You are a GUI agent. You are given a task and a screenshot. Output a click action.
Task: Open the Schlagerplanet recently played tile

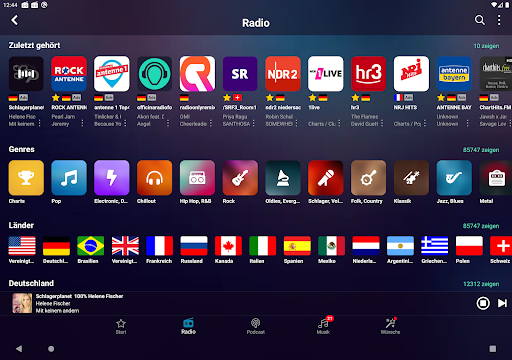pyautogui.click(x=26, y=74)
